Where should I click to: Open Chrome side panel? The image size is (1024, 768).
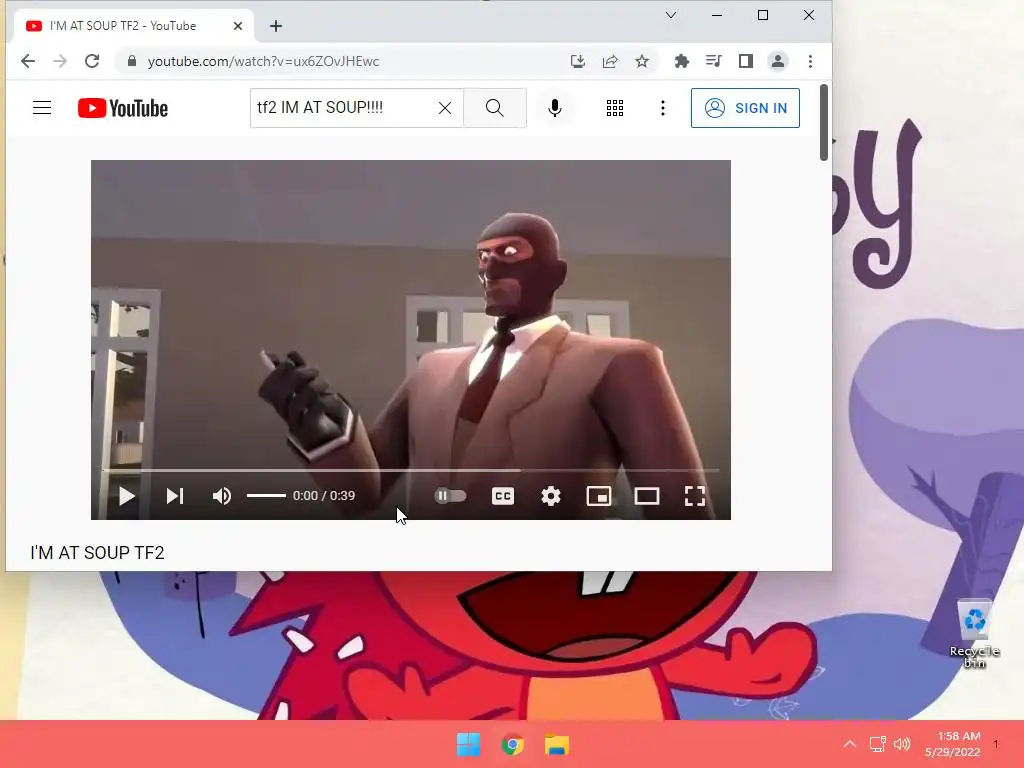click(746, 61)
